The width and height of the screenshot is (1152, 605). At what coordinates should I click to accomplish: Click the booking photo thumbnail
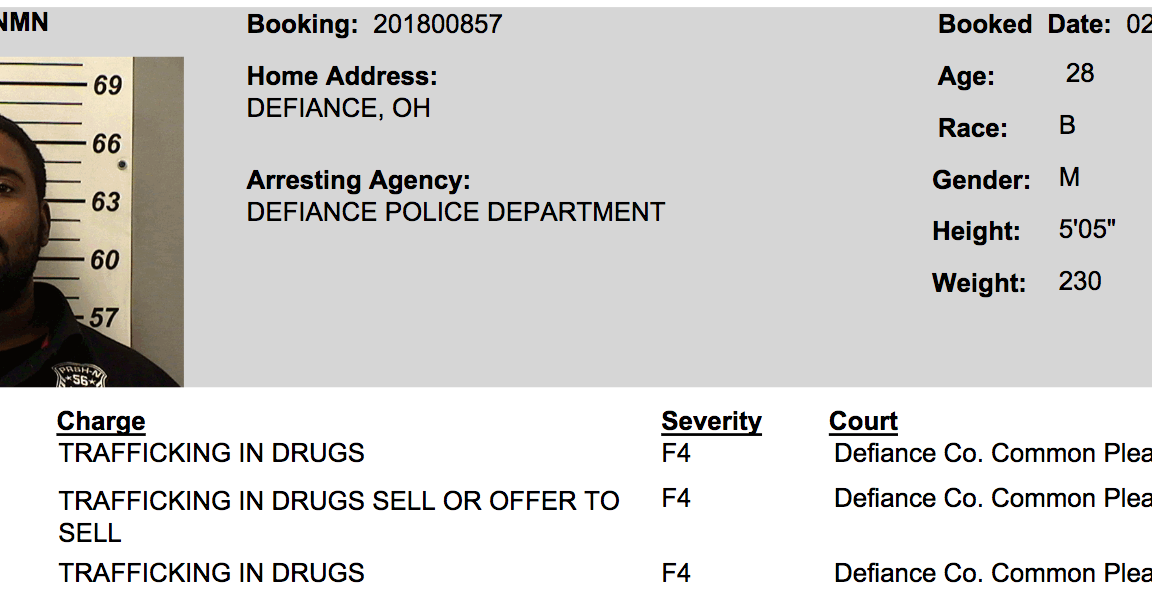(x=90, y=222)
